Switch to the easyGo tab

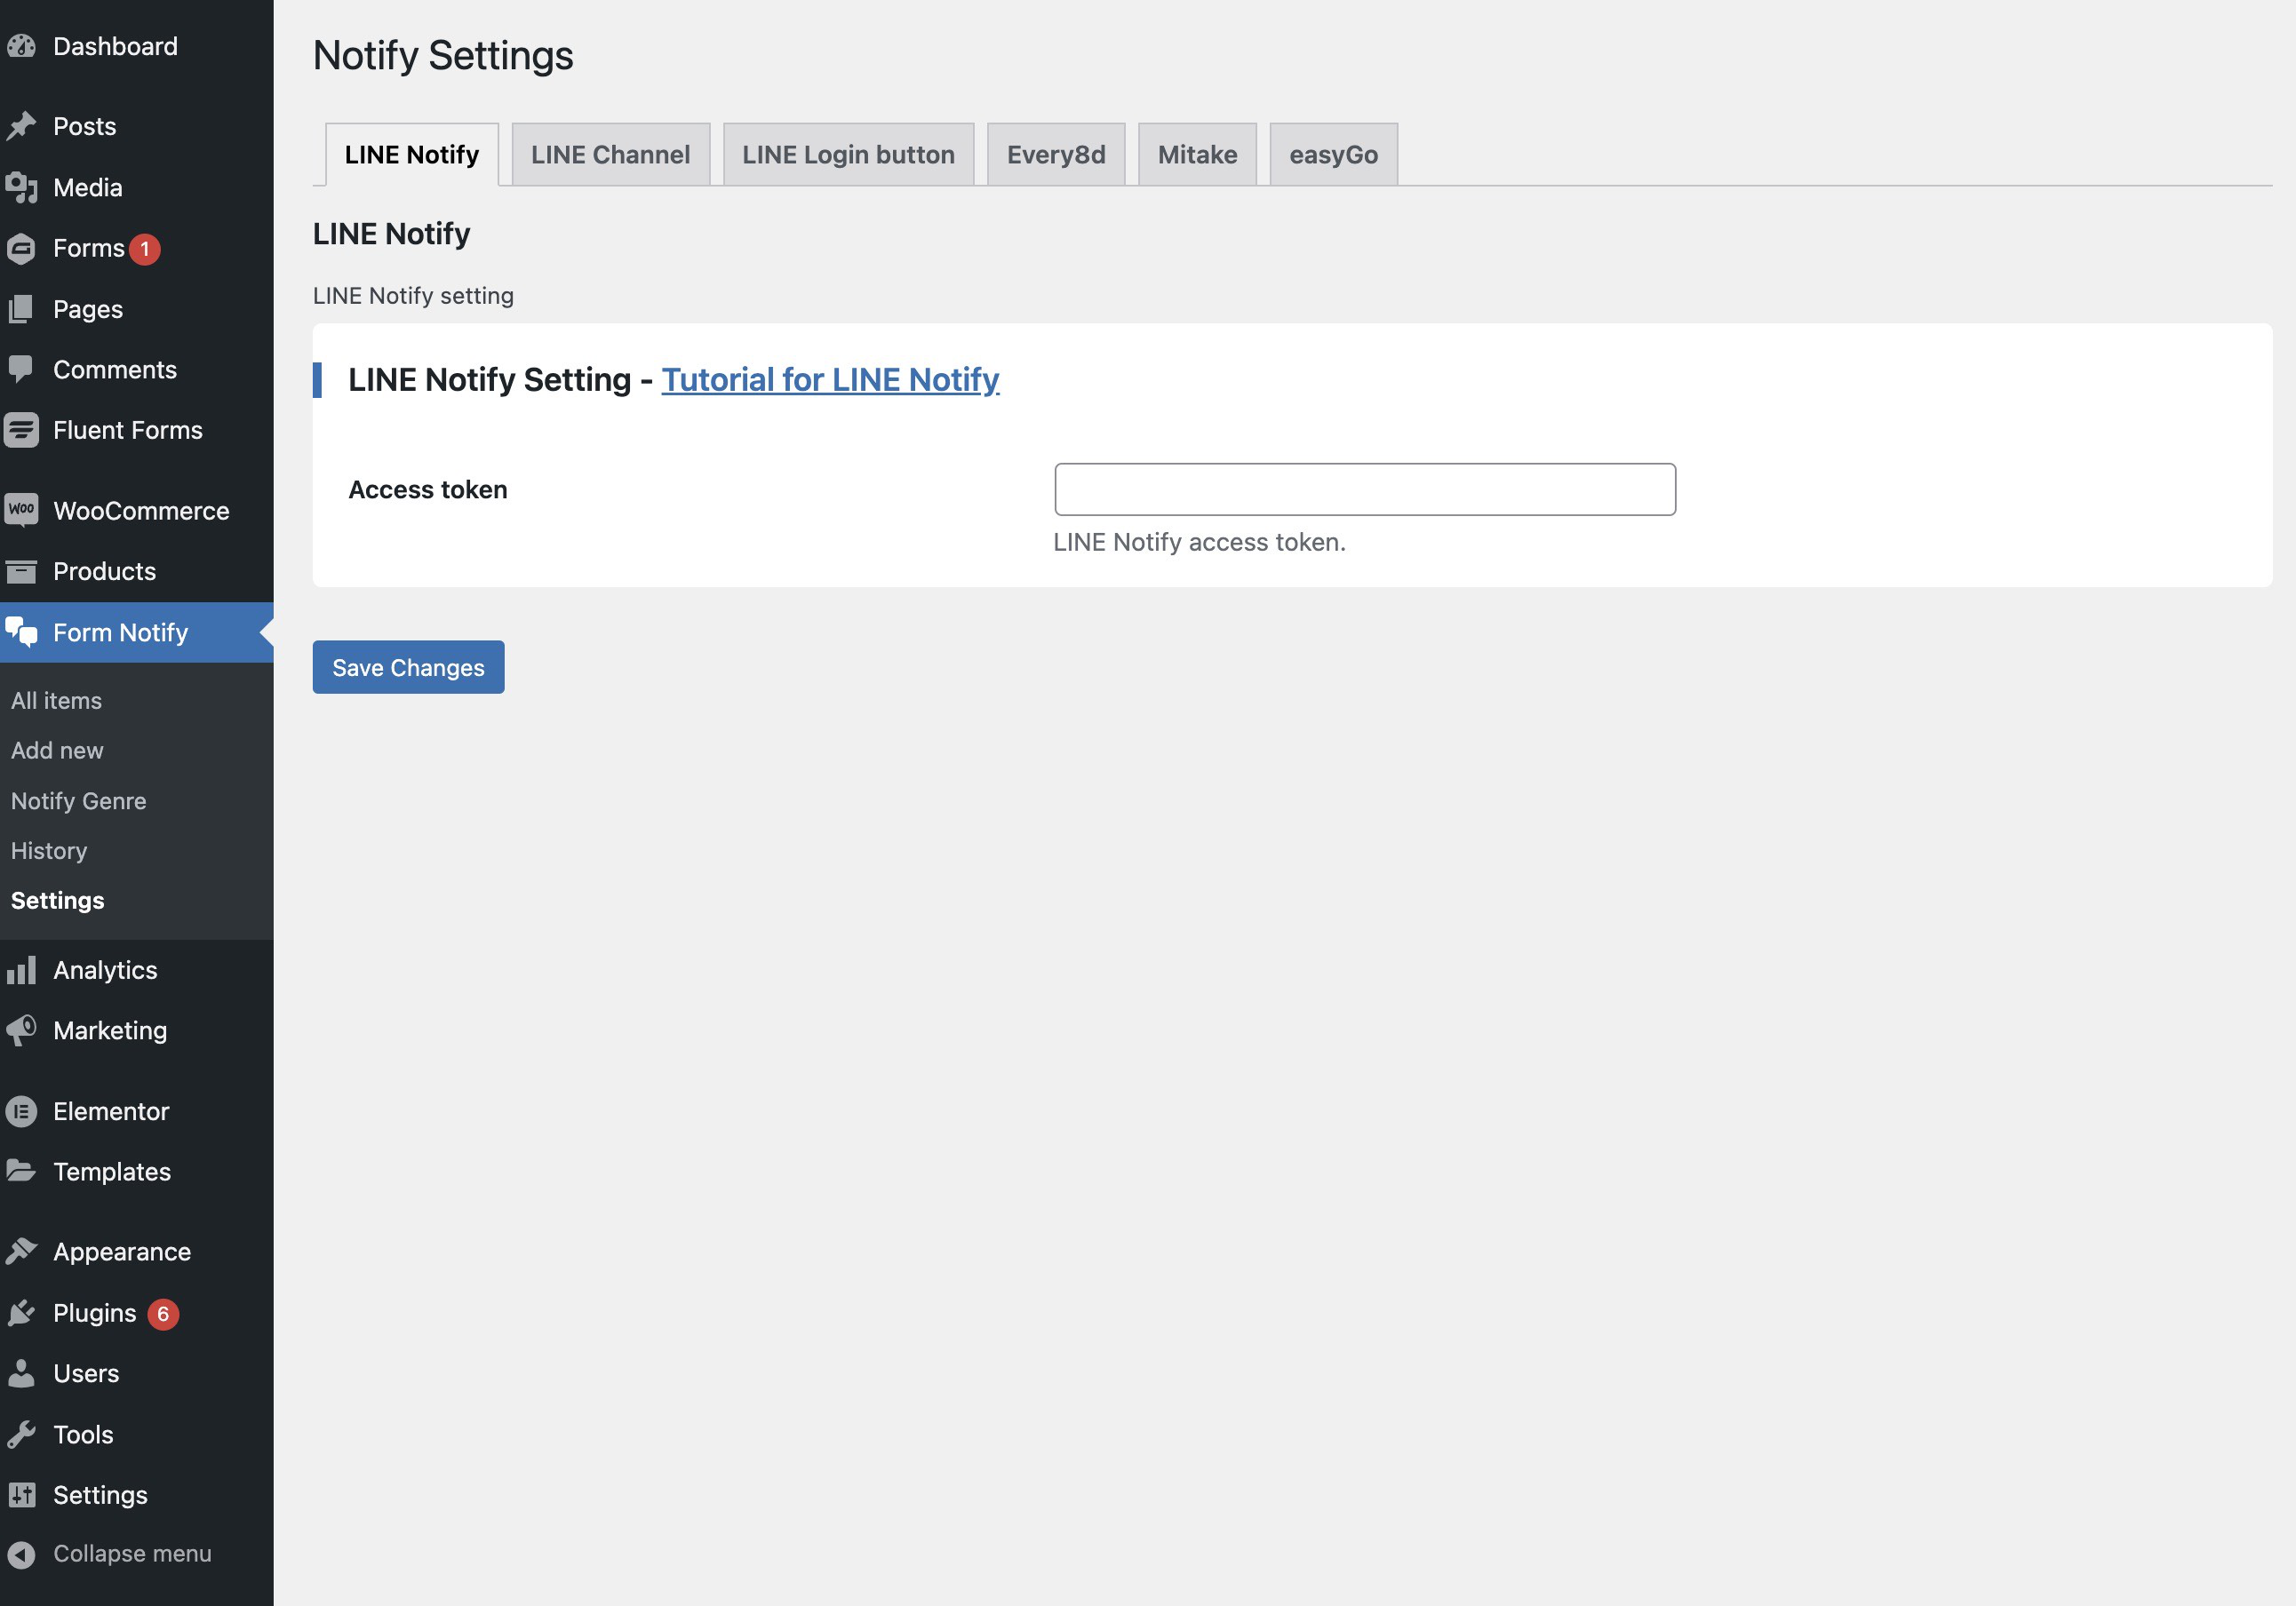click(x=1333, y=155)
